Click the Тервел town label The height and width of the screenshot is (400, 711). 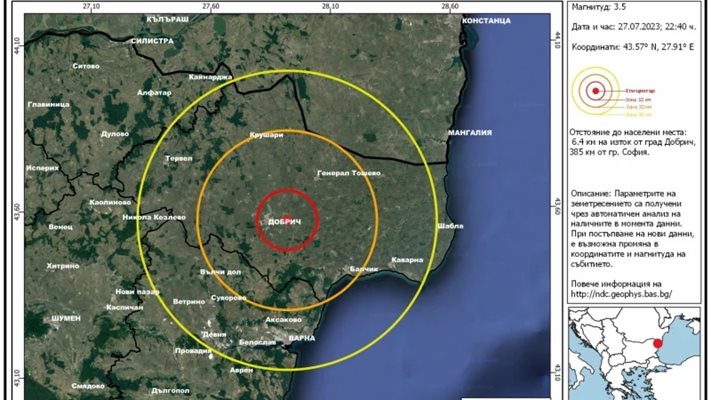coord(177,159)
